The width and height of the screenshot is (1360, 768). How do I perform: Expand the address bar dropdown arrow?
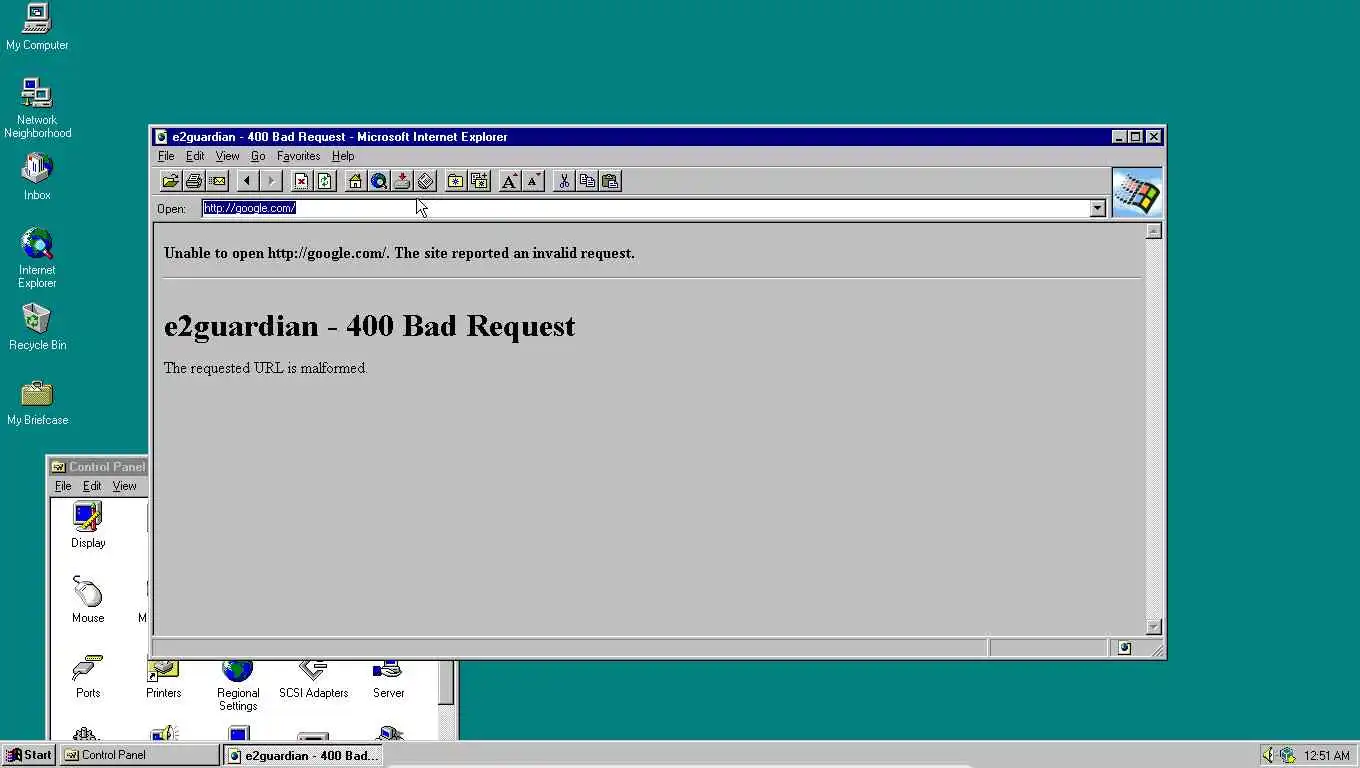(1097, 208)
